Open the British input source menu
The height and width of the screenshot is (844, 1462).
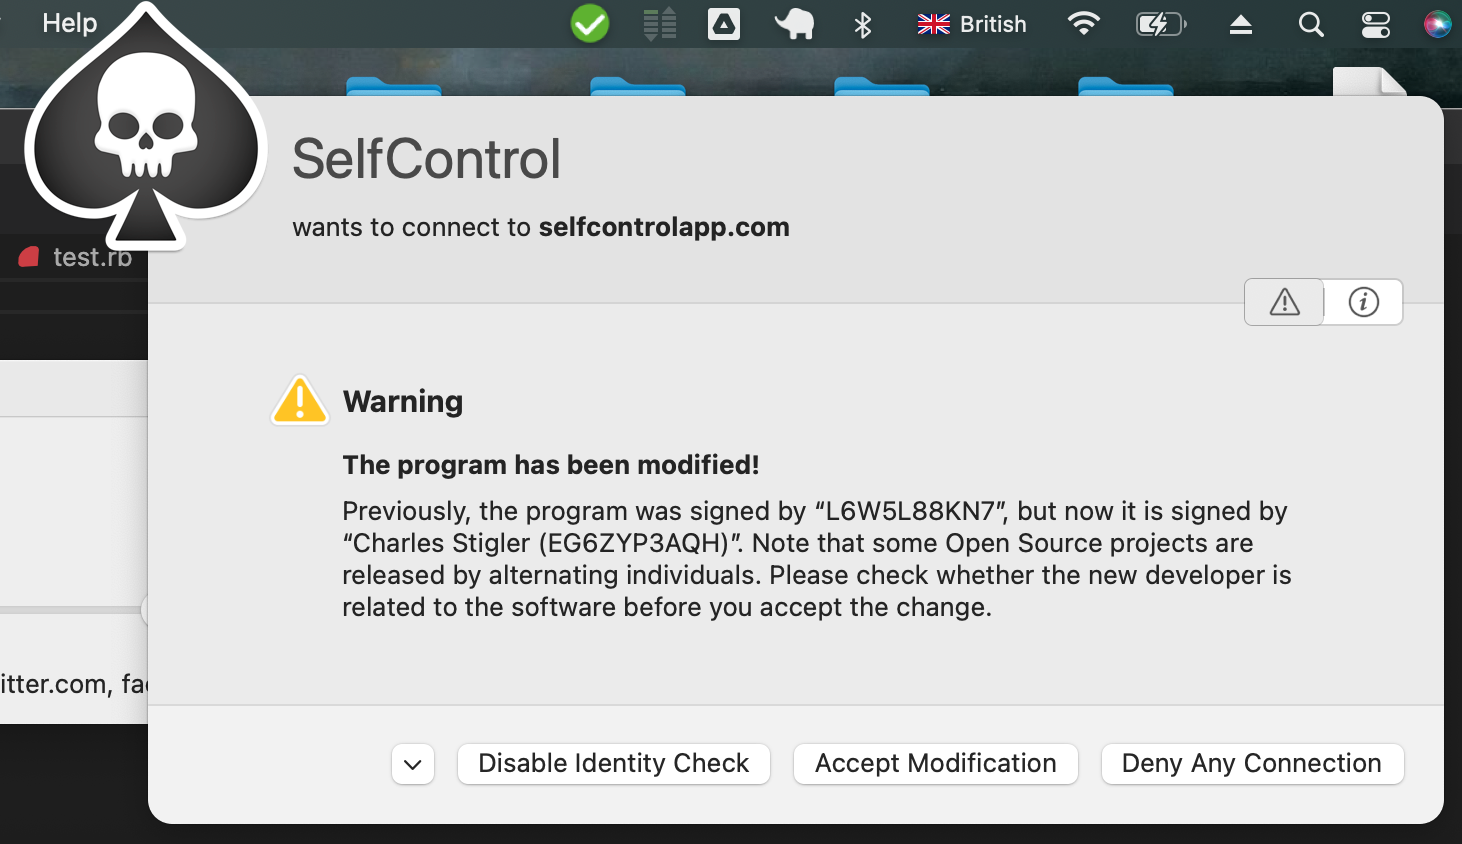(969, 23)
